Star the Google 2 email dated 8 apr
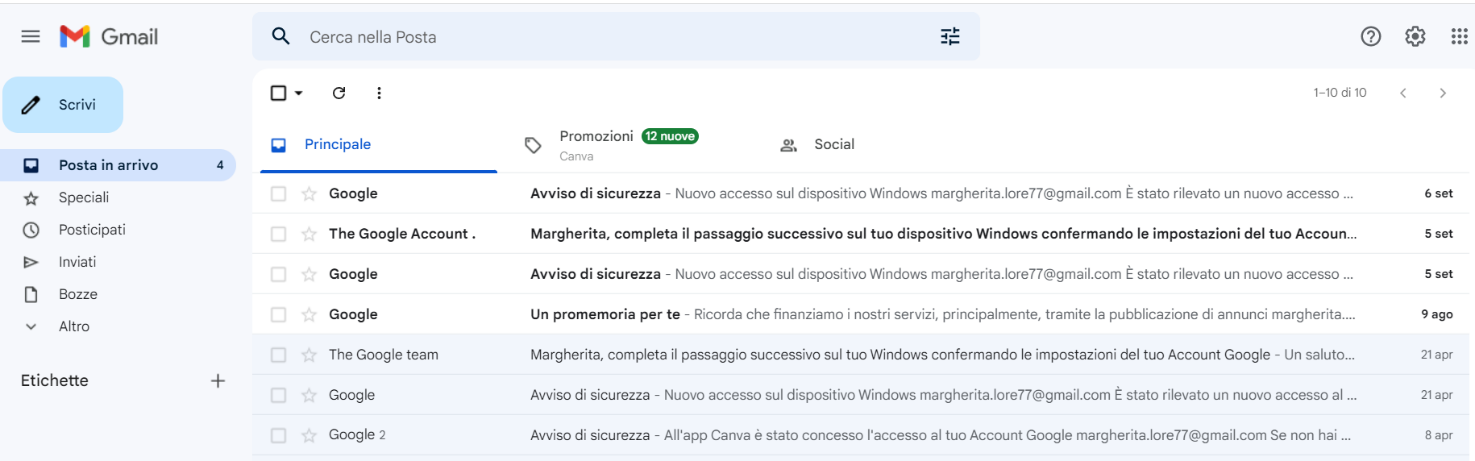Screen dimensions: 1475x461 [309, 435]
